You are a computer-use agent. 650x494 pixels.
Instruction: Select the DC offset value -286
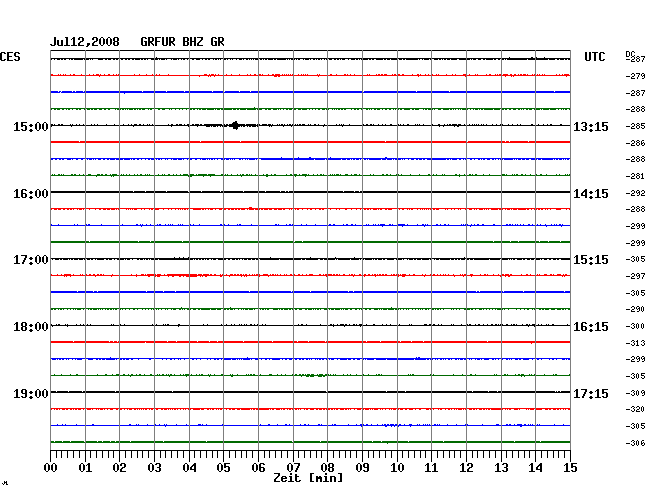(635, 143)
